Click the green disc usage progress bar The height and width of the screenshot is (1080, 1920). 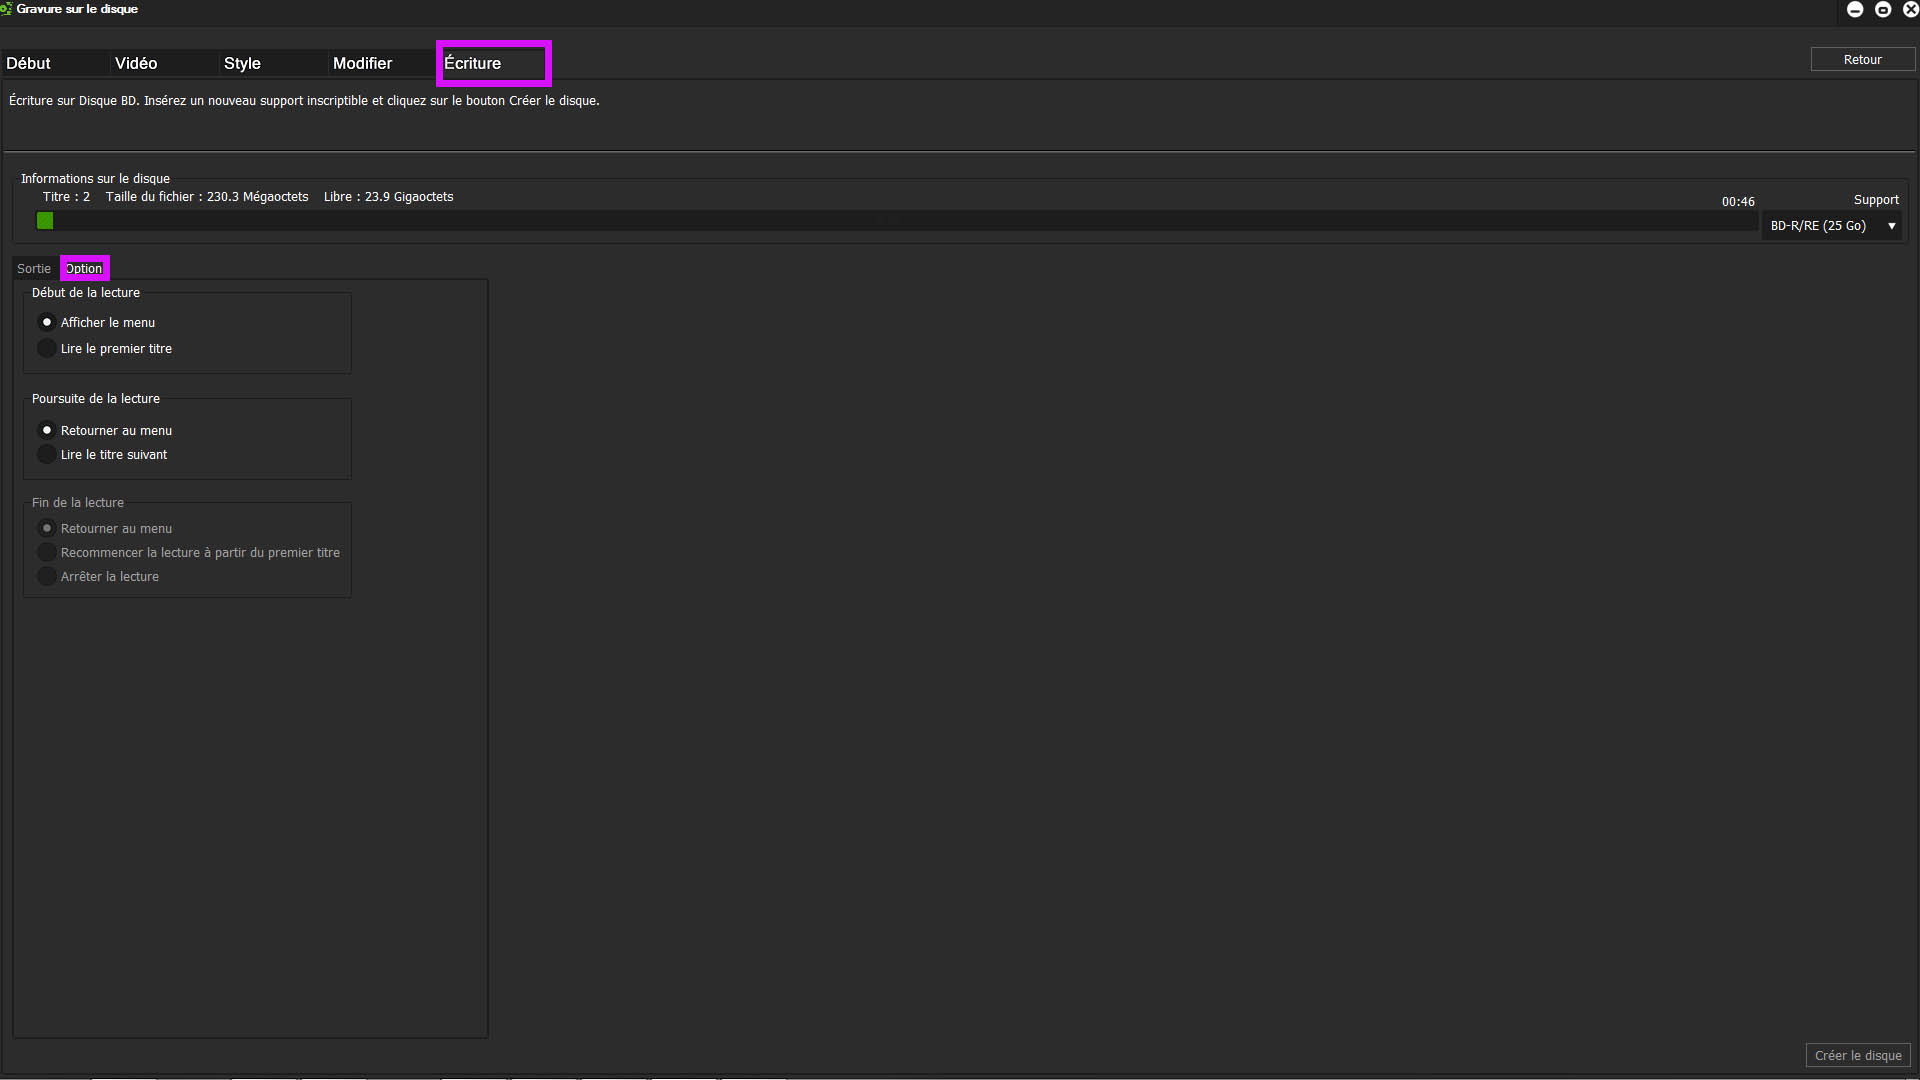pyautogui.click(x=45, y=221)
